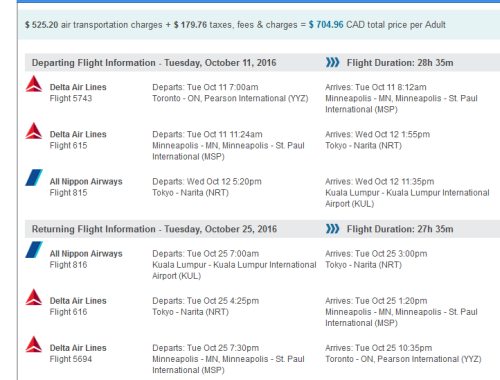Screen dimensions: 500x380
Task: Click the blue arrows icon next to 28h 35m duration
Action: coord(332,62)
